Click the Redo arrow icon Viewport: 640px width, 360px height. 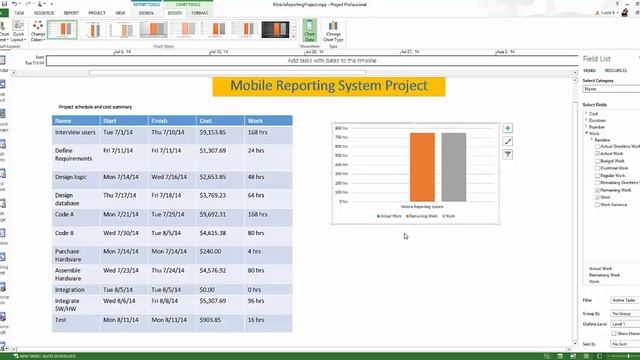click(28, 4)
